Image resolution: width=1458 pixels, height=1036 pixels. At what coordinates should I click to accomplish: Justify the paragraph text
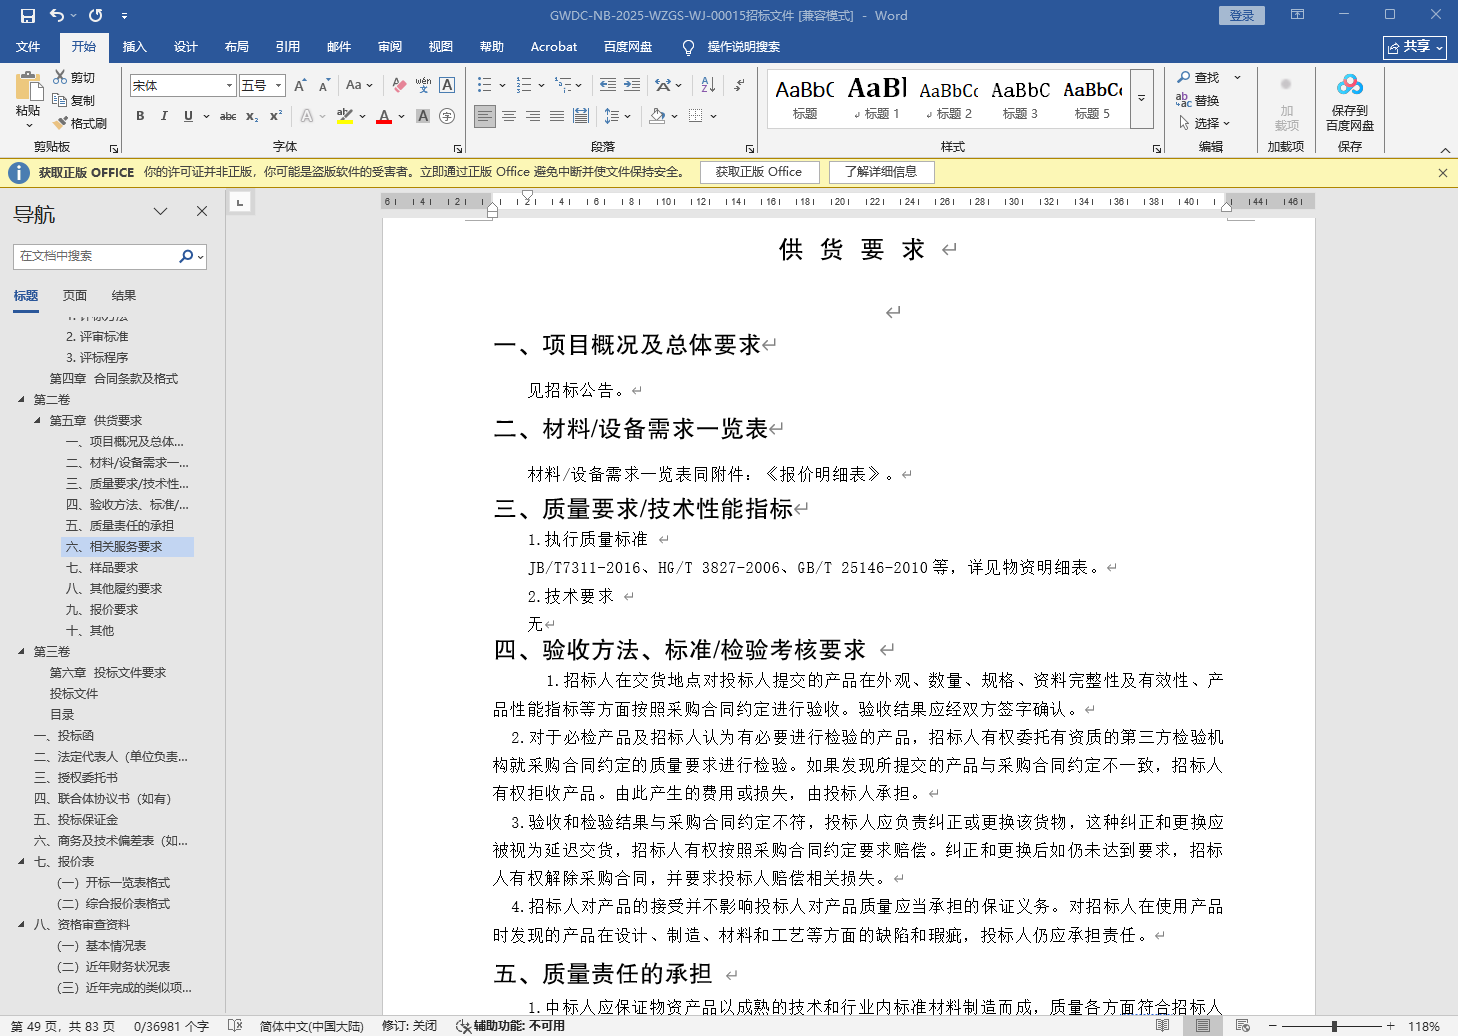557,117
